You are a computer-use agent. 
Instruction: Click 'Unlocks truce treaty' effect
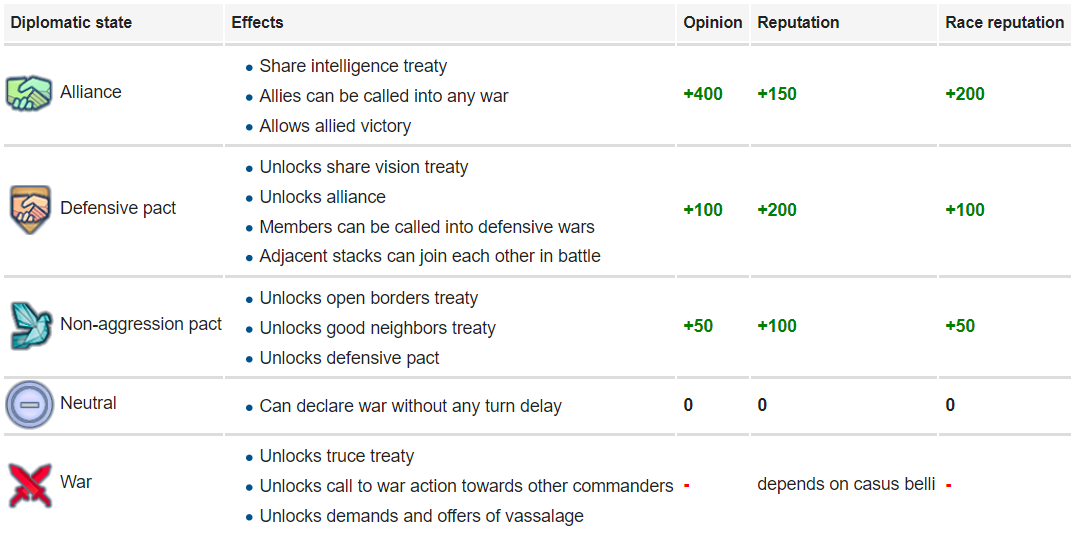point(337,456)
